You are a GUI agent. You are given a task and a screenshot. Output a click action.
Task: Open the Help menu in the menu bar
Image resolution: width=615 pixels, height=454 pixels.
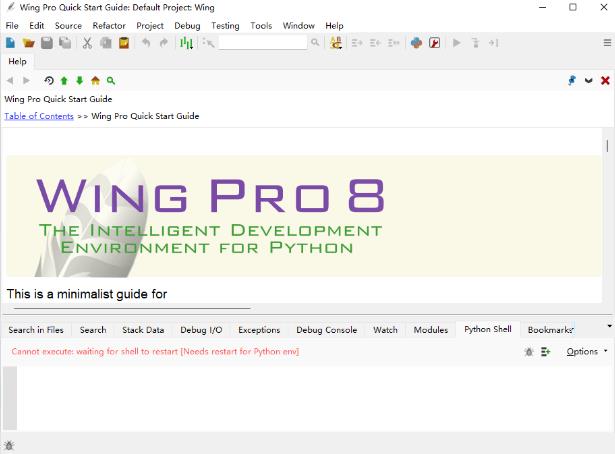click(x=334, y=25)
